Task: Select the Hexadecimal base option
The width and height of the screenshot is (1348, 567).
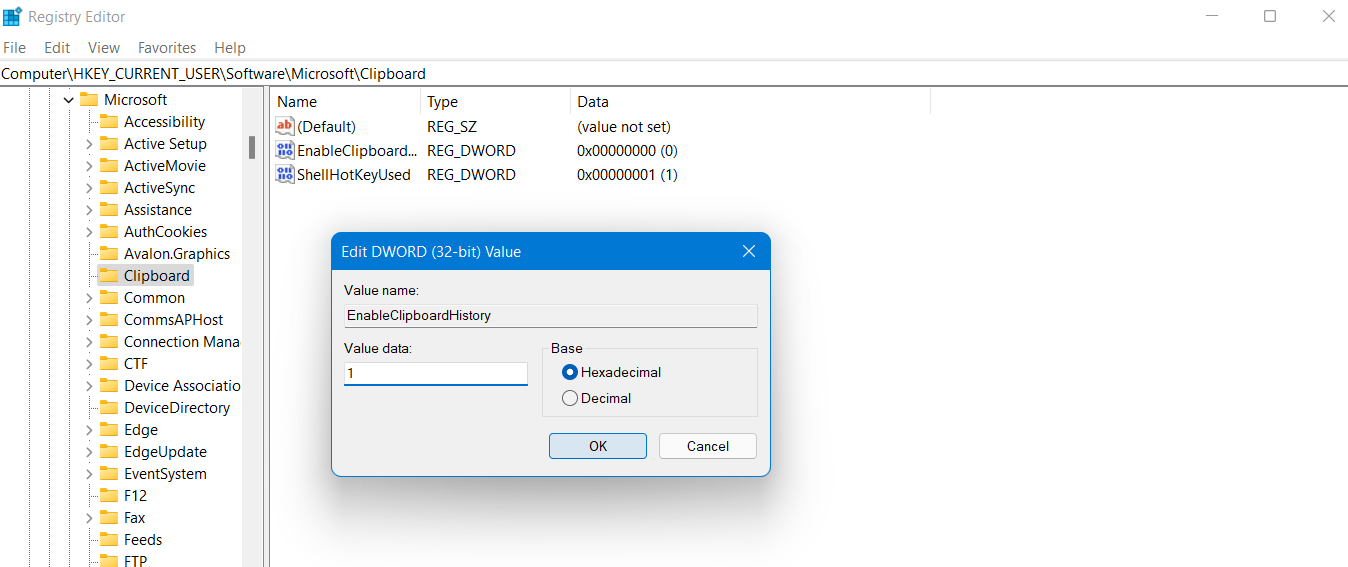Action: pos(570,372)
